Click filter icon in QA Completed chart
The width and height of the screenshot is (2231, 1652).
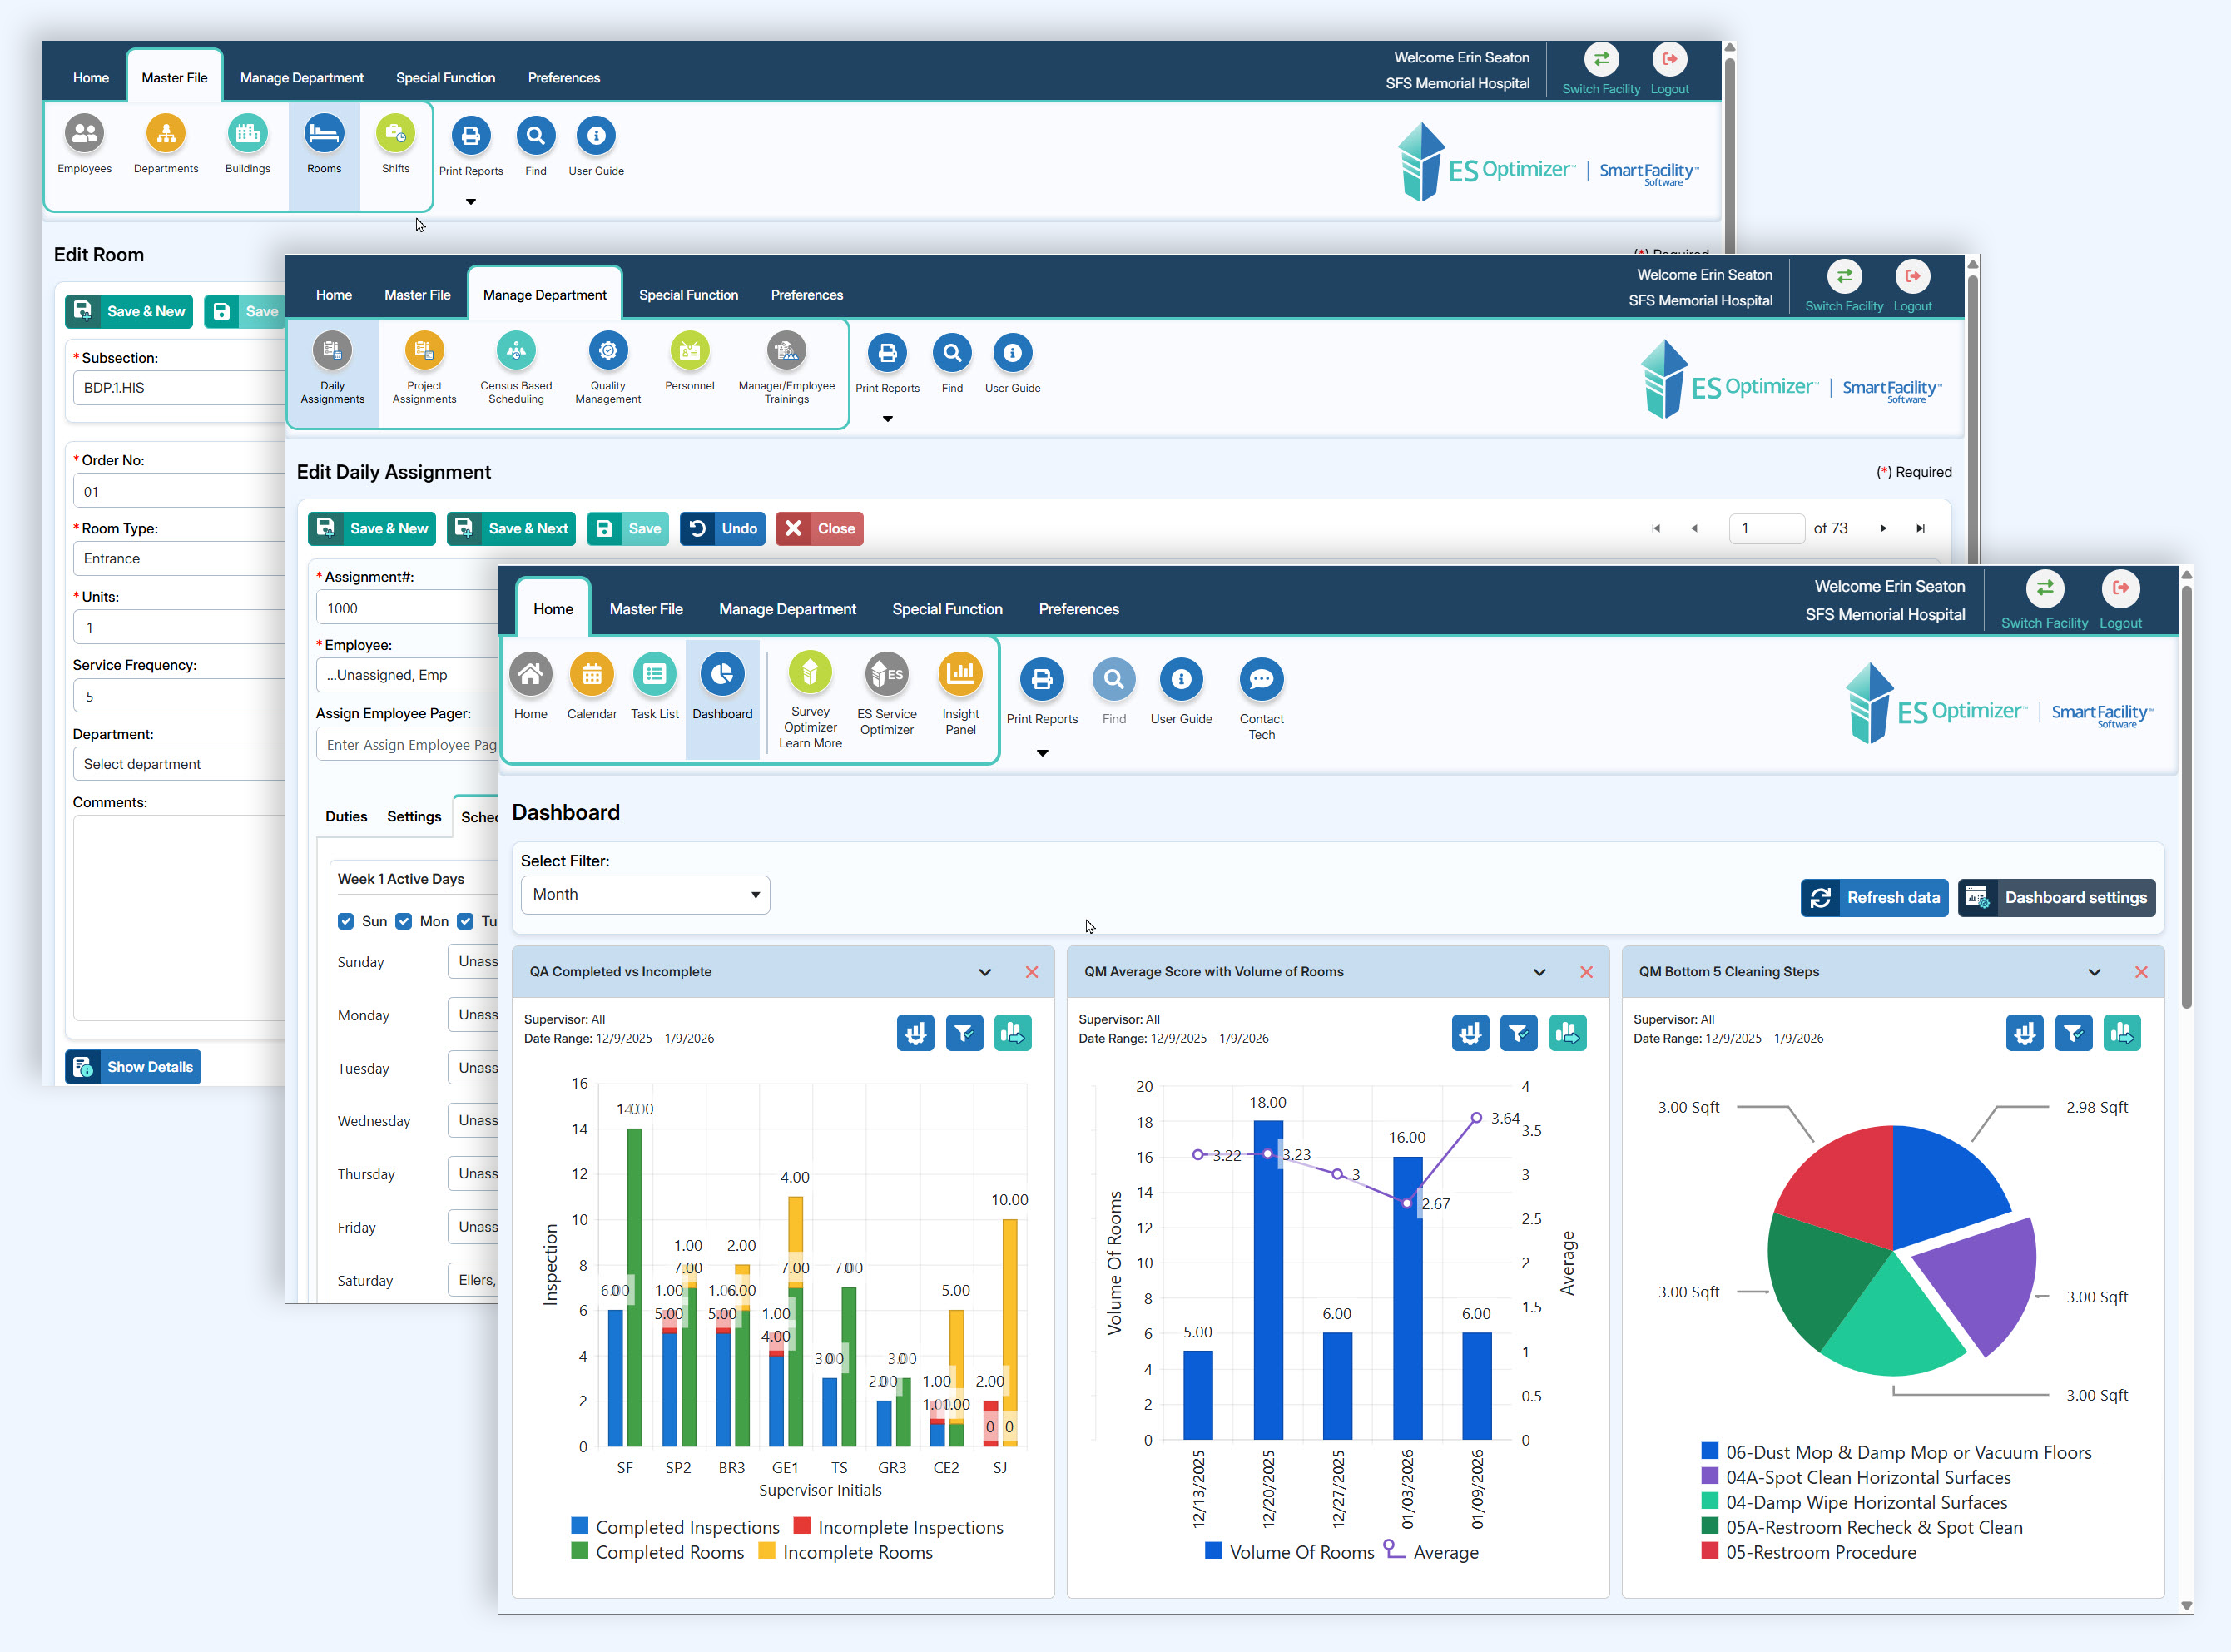[x=964, y=1033]
